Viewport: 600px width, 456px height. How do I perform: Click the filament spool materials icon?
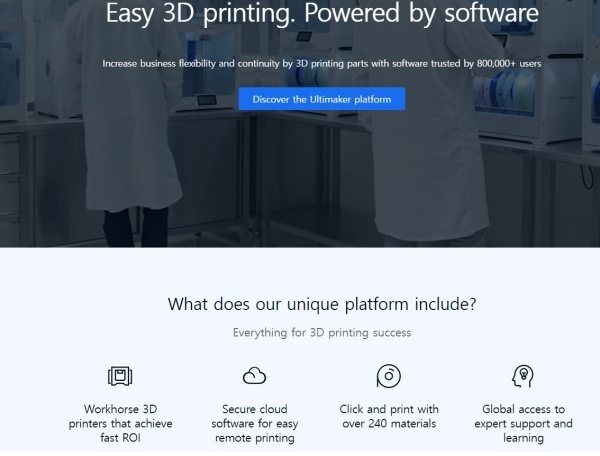pos(389,376)
